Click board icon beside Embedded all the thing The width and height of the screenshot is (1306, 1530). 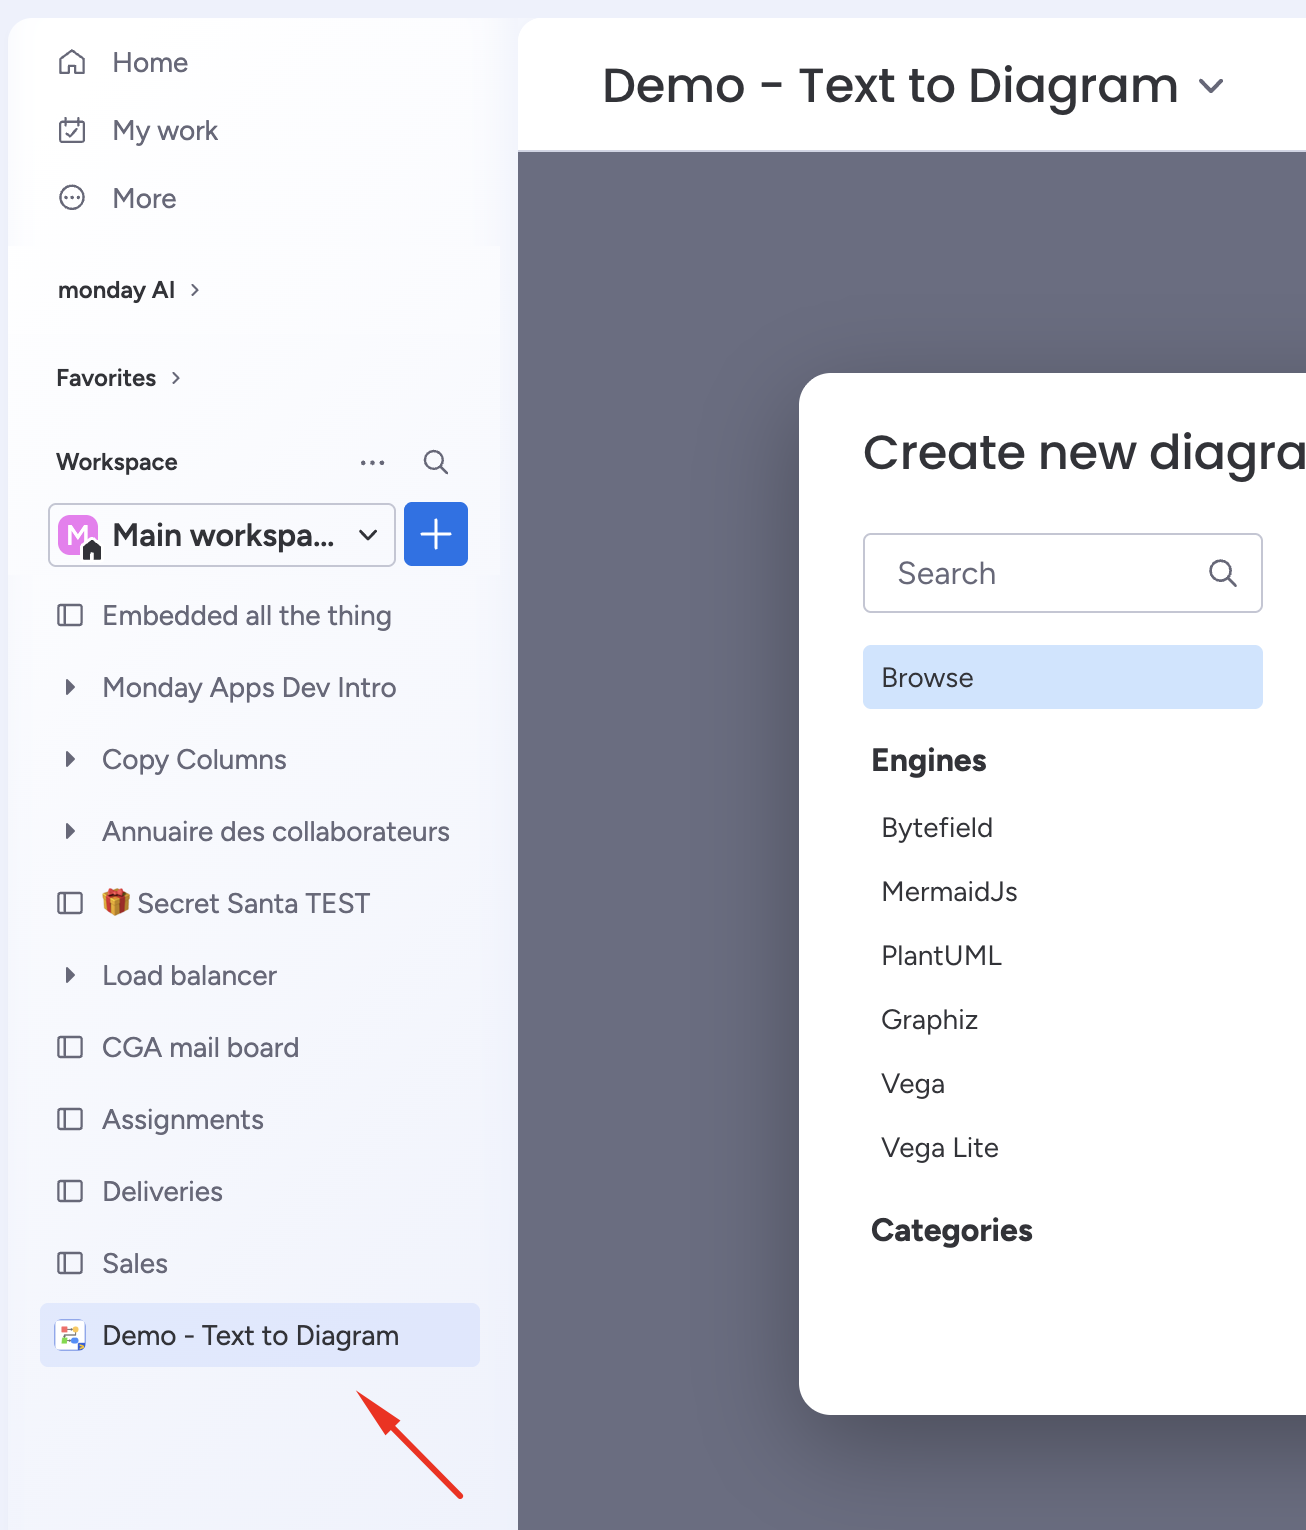click(70, 615)
